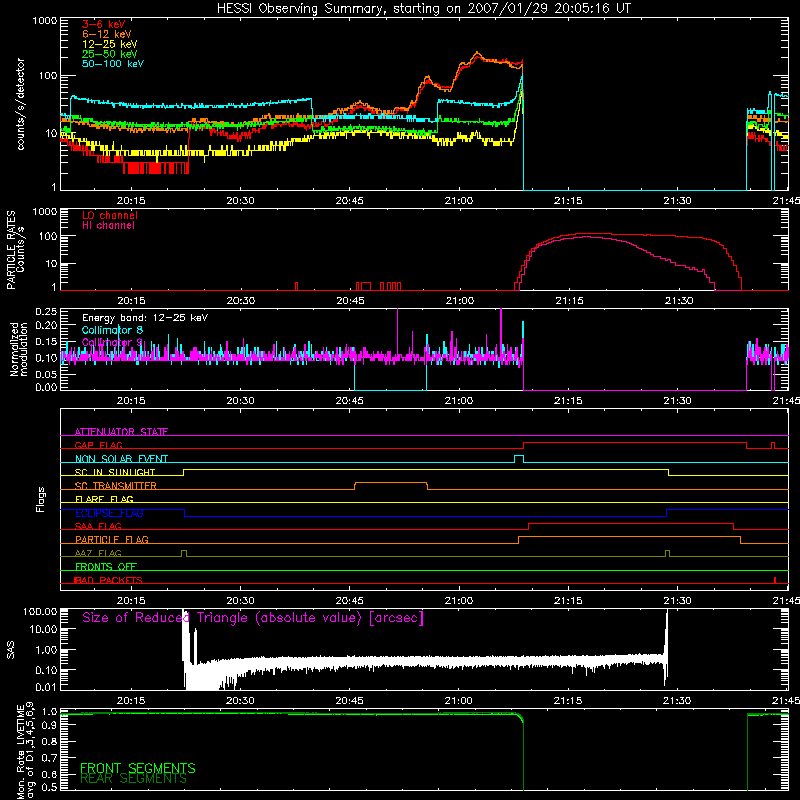800x800 pixels.
Task: Click the vertical 'Flags' axis label
Action: click(41, 499)
